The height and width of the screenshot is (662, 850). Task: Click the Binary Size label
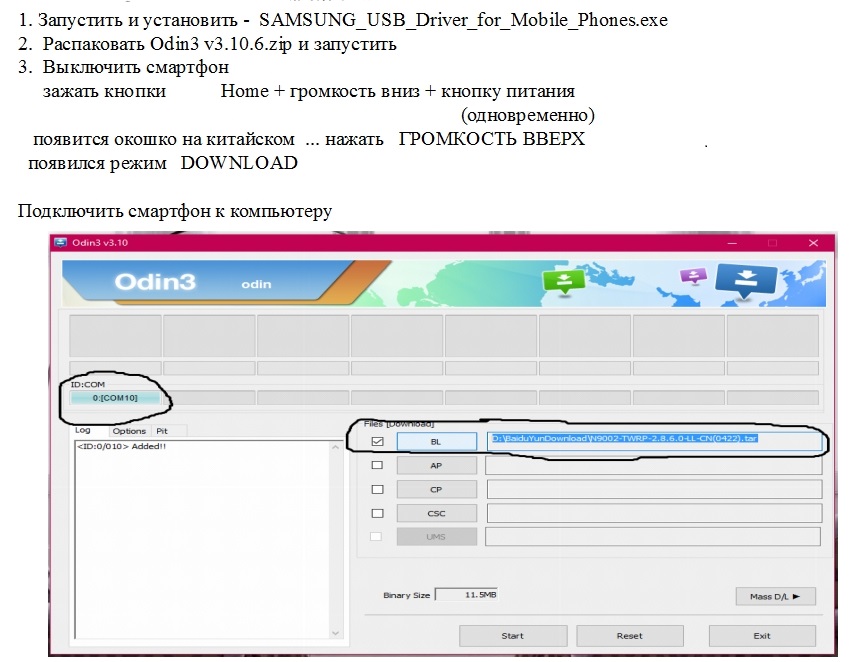pyautogui.click(x=407, y=595)
